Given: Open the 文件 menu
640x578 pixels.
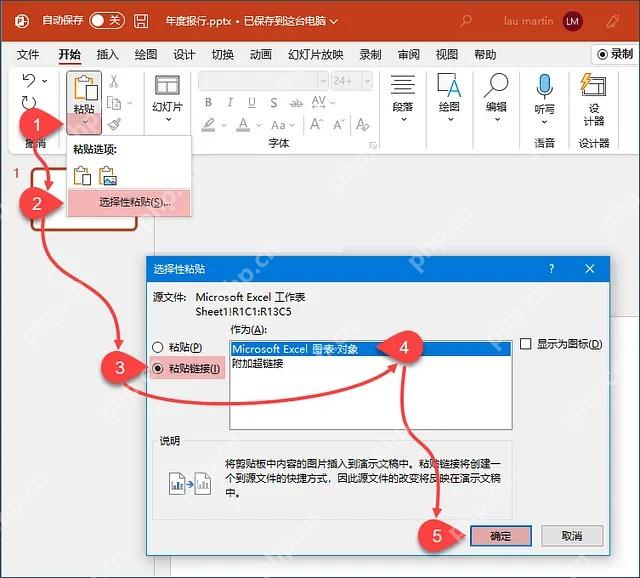Looking at the screenshot, I should pyautogui.click(x=28, y=54).
